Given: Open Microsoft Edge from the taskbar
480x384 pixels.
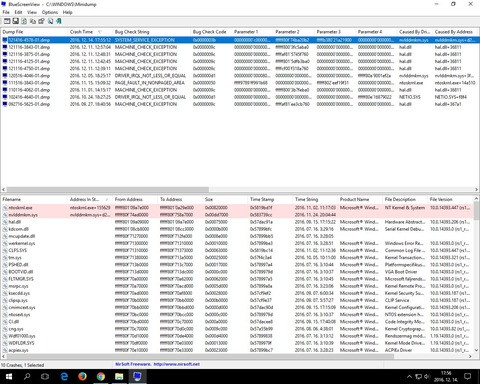Looking at the screenshot, I should pyautogui.click(x=64, y=377).
